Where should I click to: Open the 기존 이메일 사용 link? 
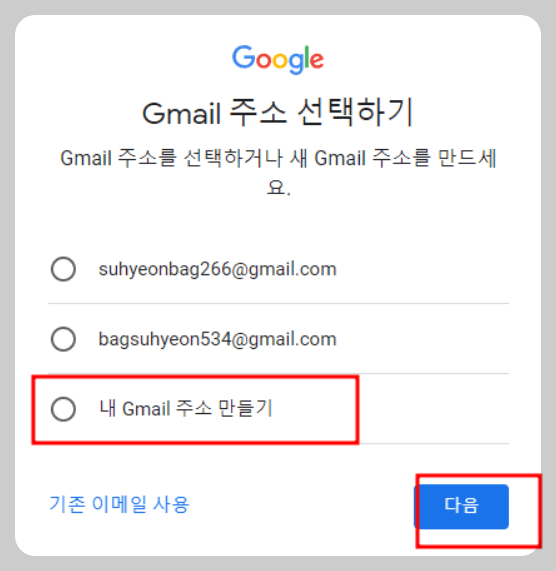119,505
